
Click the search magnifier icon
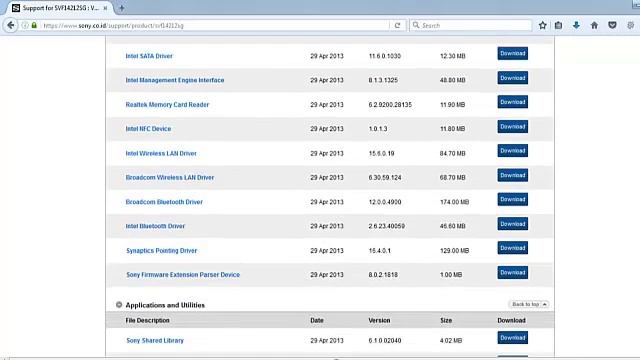click(416, 25)
